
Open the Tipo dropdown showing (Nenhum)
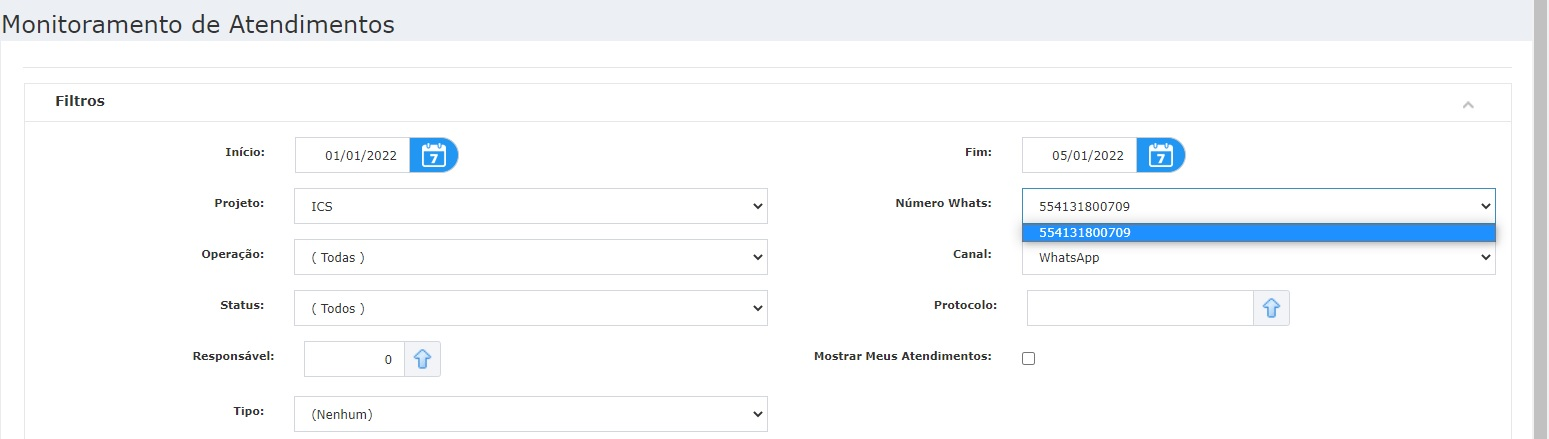[531, 414]
